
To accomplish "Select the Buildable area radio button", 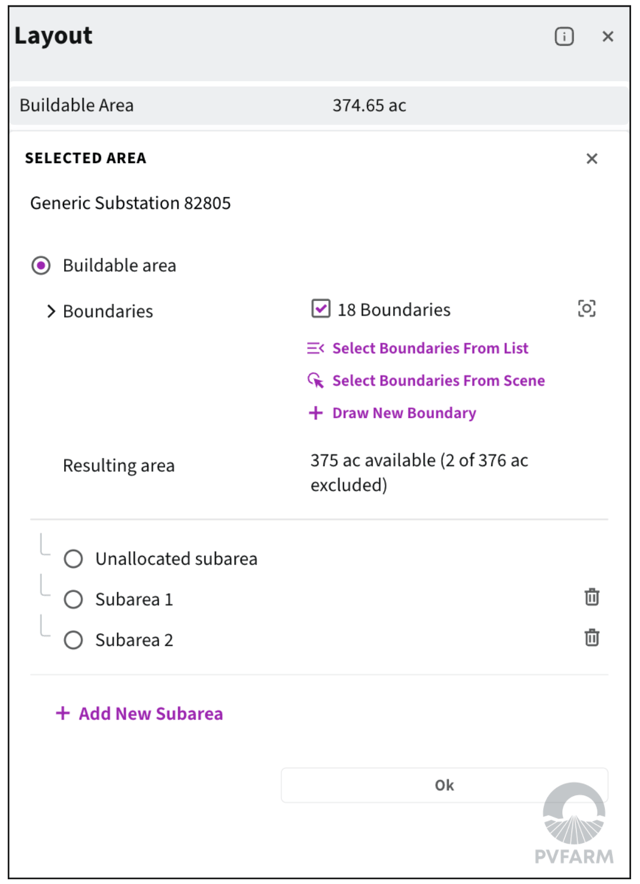I will click(x=41, y=266).
